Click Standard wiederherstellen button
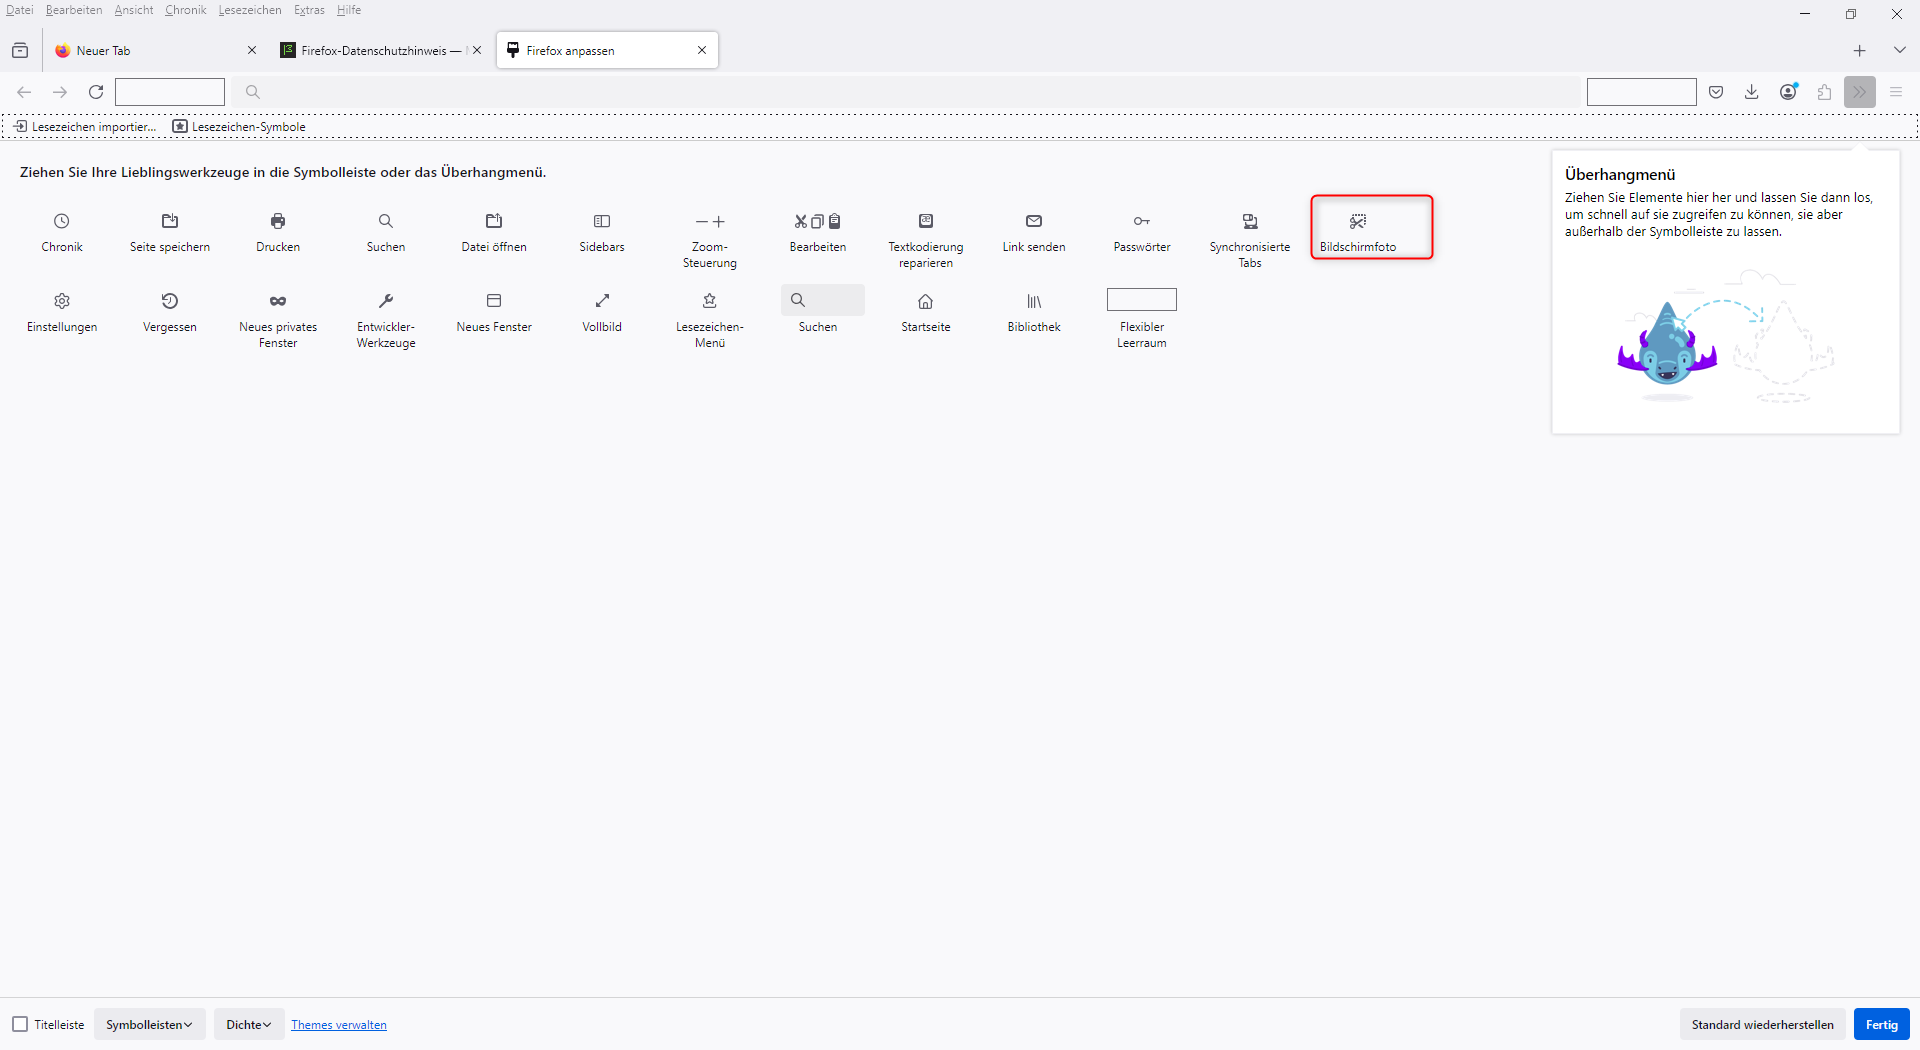The width and height of the screenshot is (1920, 1050). pyautogui.click(x=1762, y=1024)
